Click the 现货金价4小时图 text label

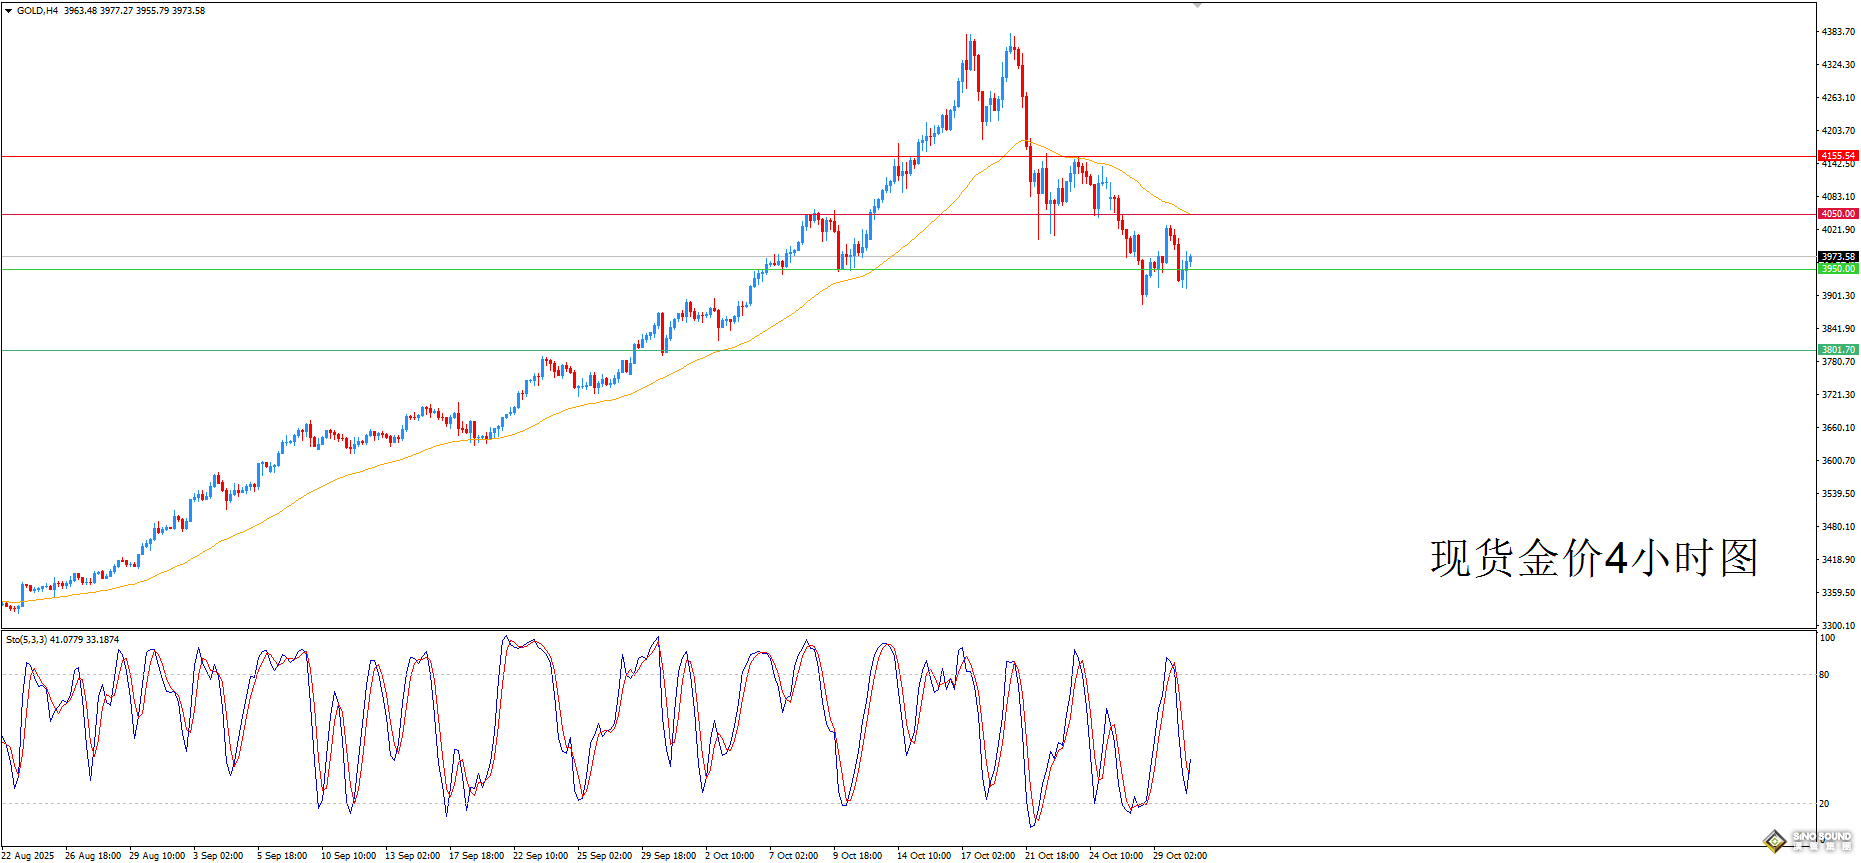pos(1594,558)
